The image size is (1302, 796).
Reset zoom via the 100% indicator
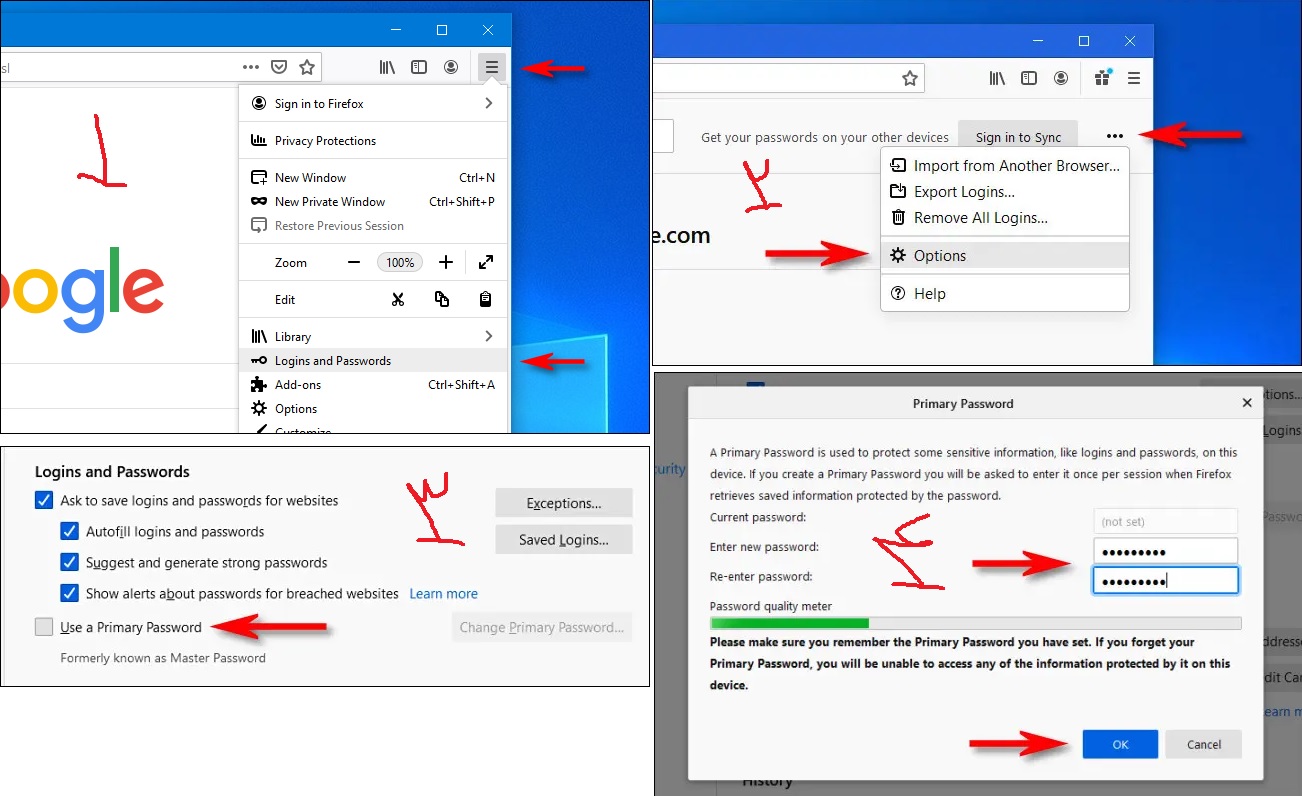pyautogui.click(x=400, y=262)
